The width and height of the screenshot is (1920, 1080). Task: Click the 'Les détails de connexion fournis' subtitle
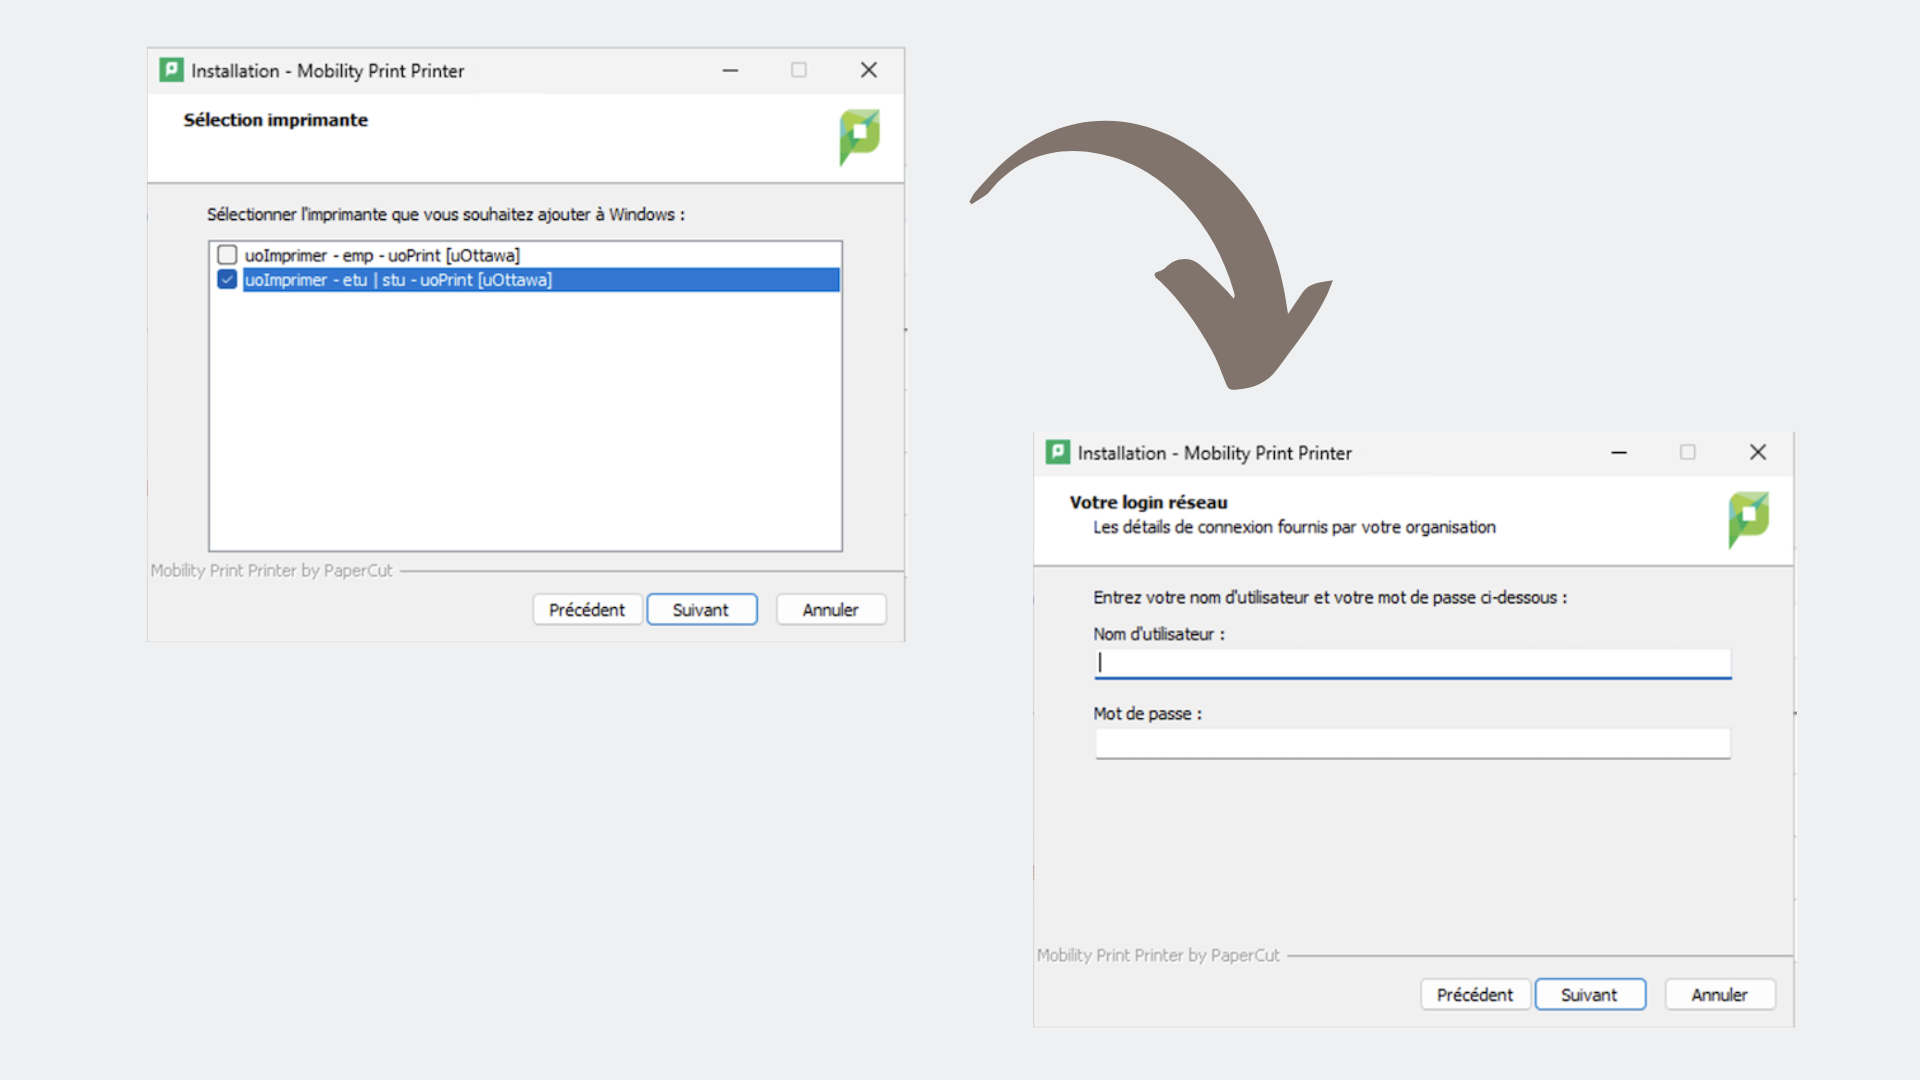1294,527
